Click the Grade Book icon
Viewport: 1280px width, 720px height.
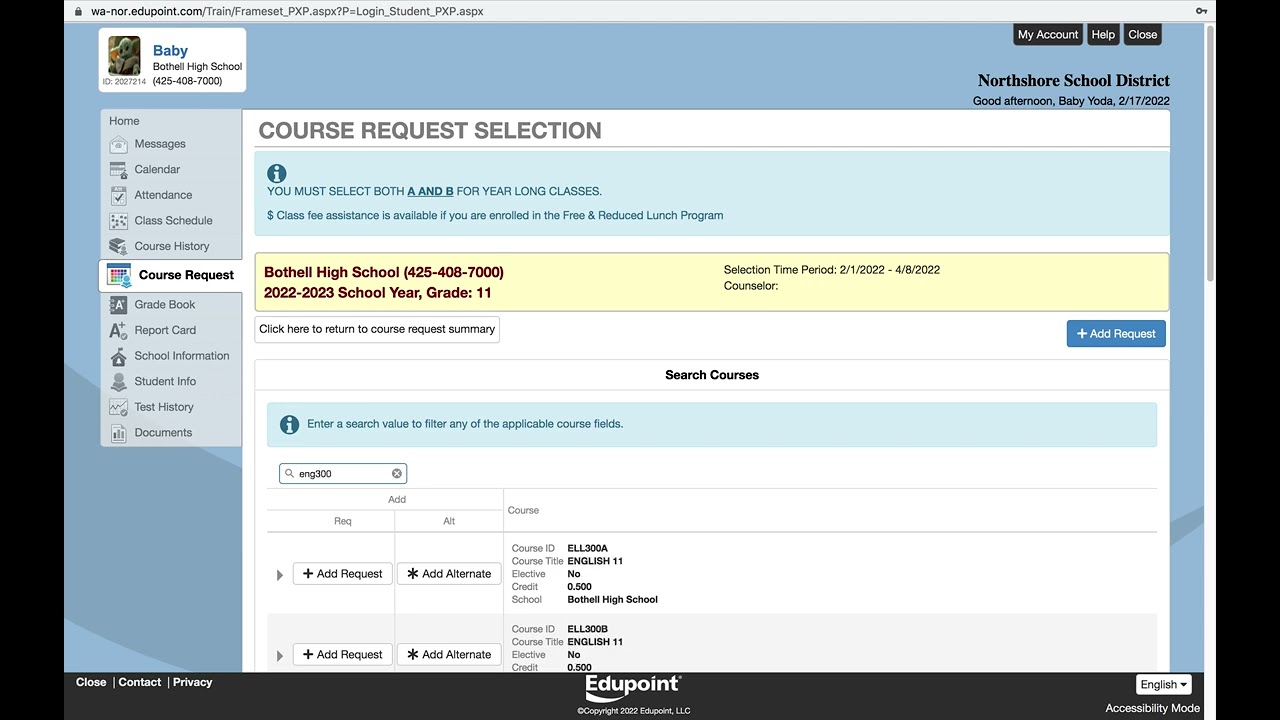[118, 305]
